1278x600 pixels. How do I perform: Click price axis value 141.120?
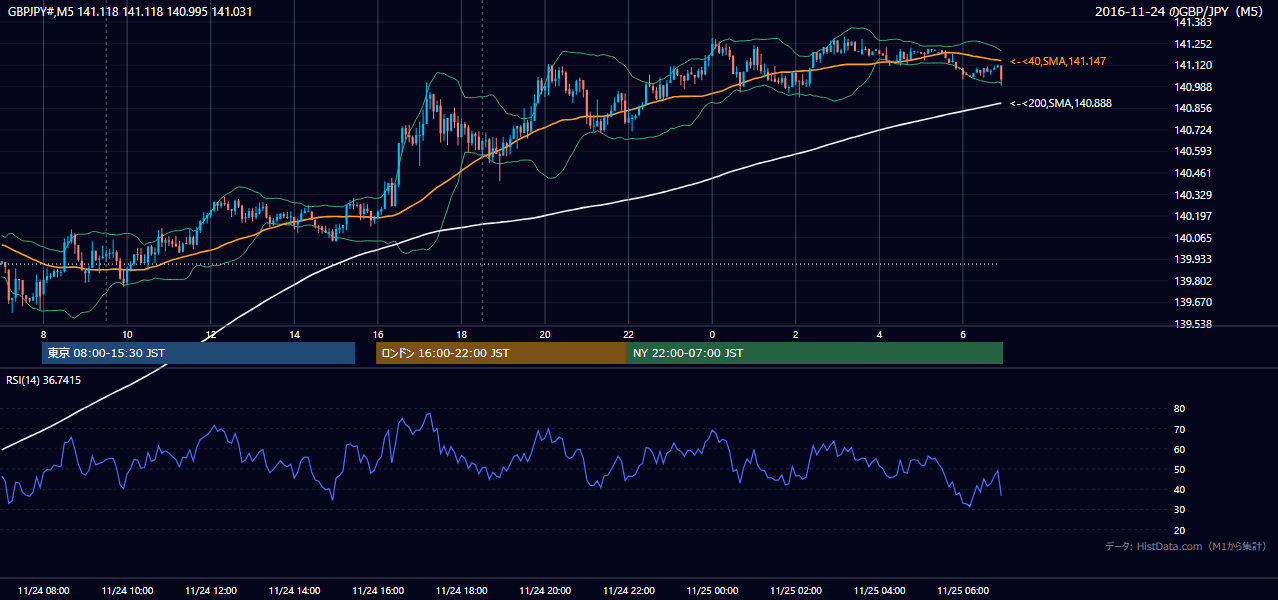[1192, 65]
